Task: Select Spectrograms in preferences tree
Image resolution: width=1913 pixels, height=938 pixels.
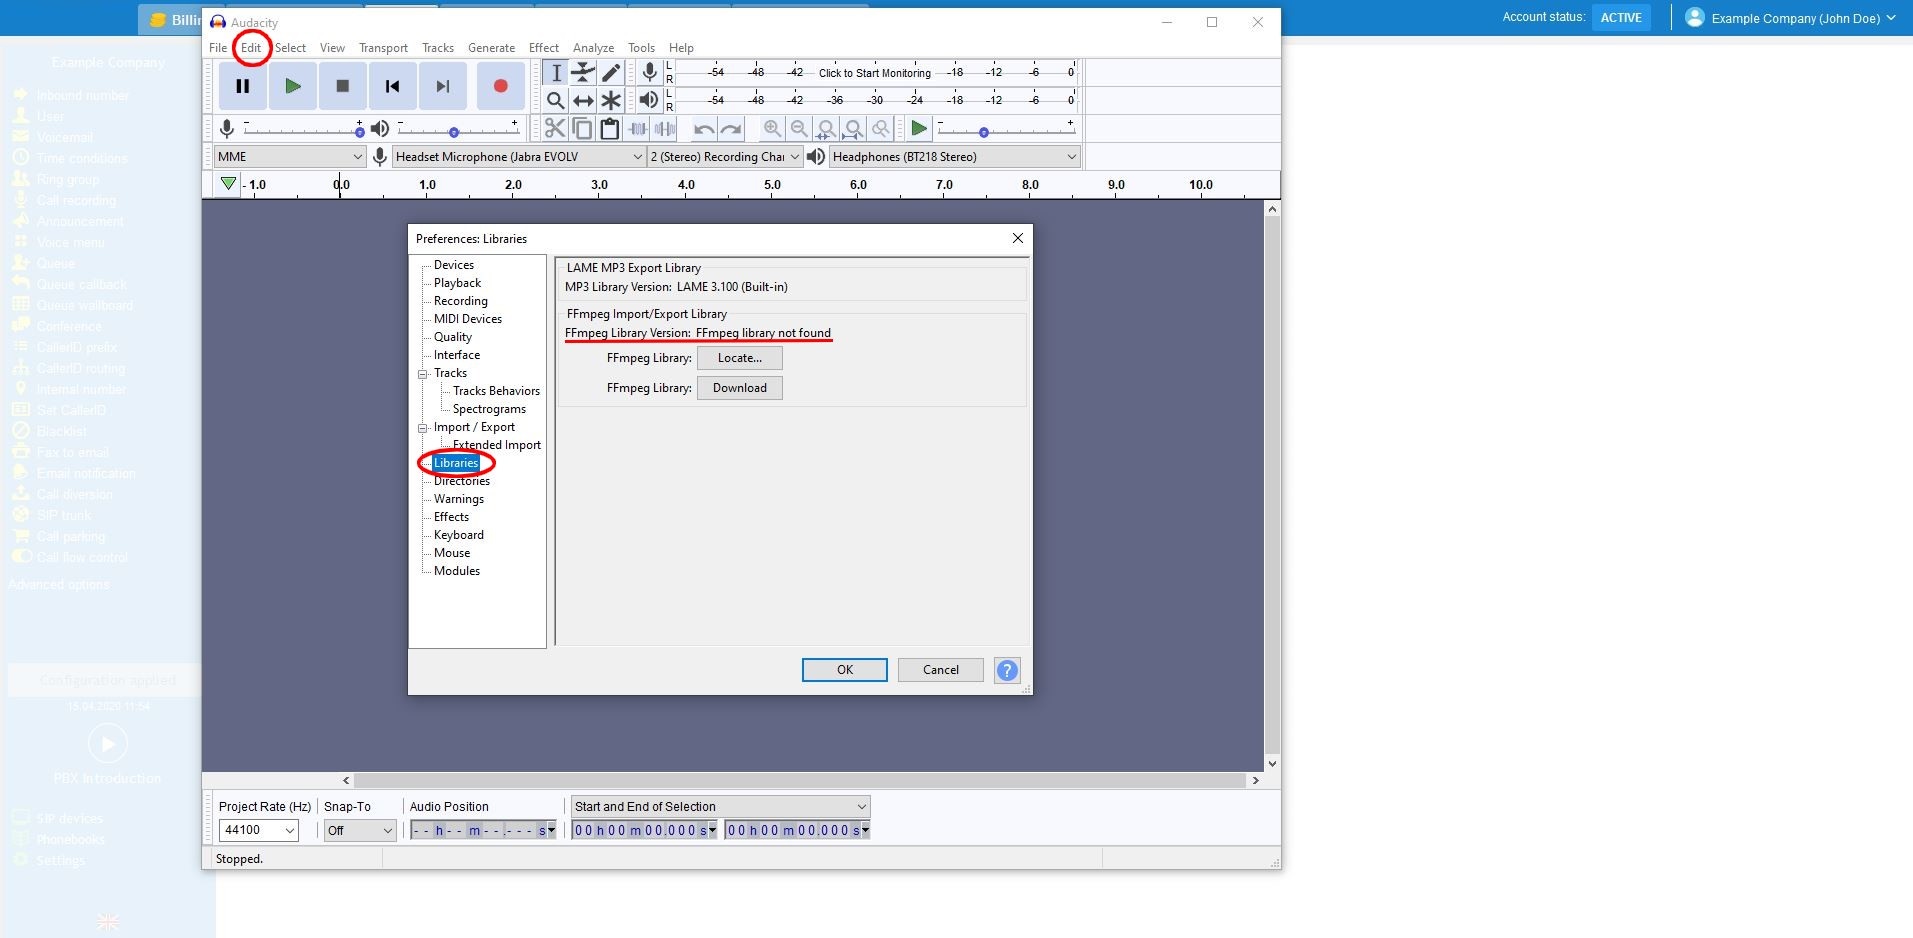Action: 489,409
